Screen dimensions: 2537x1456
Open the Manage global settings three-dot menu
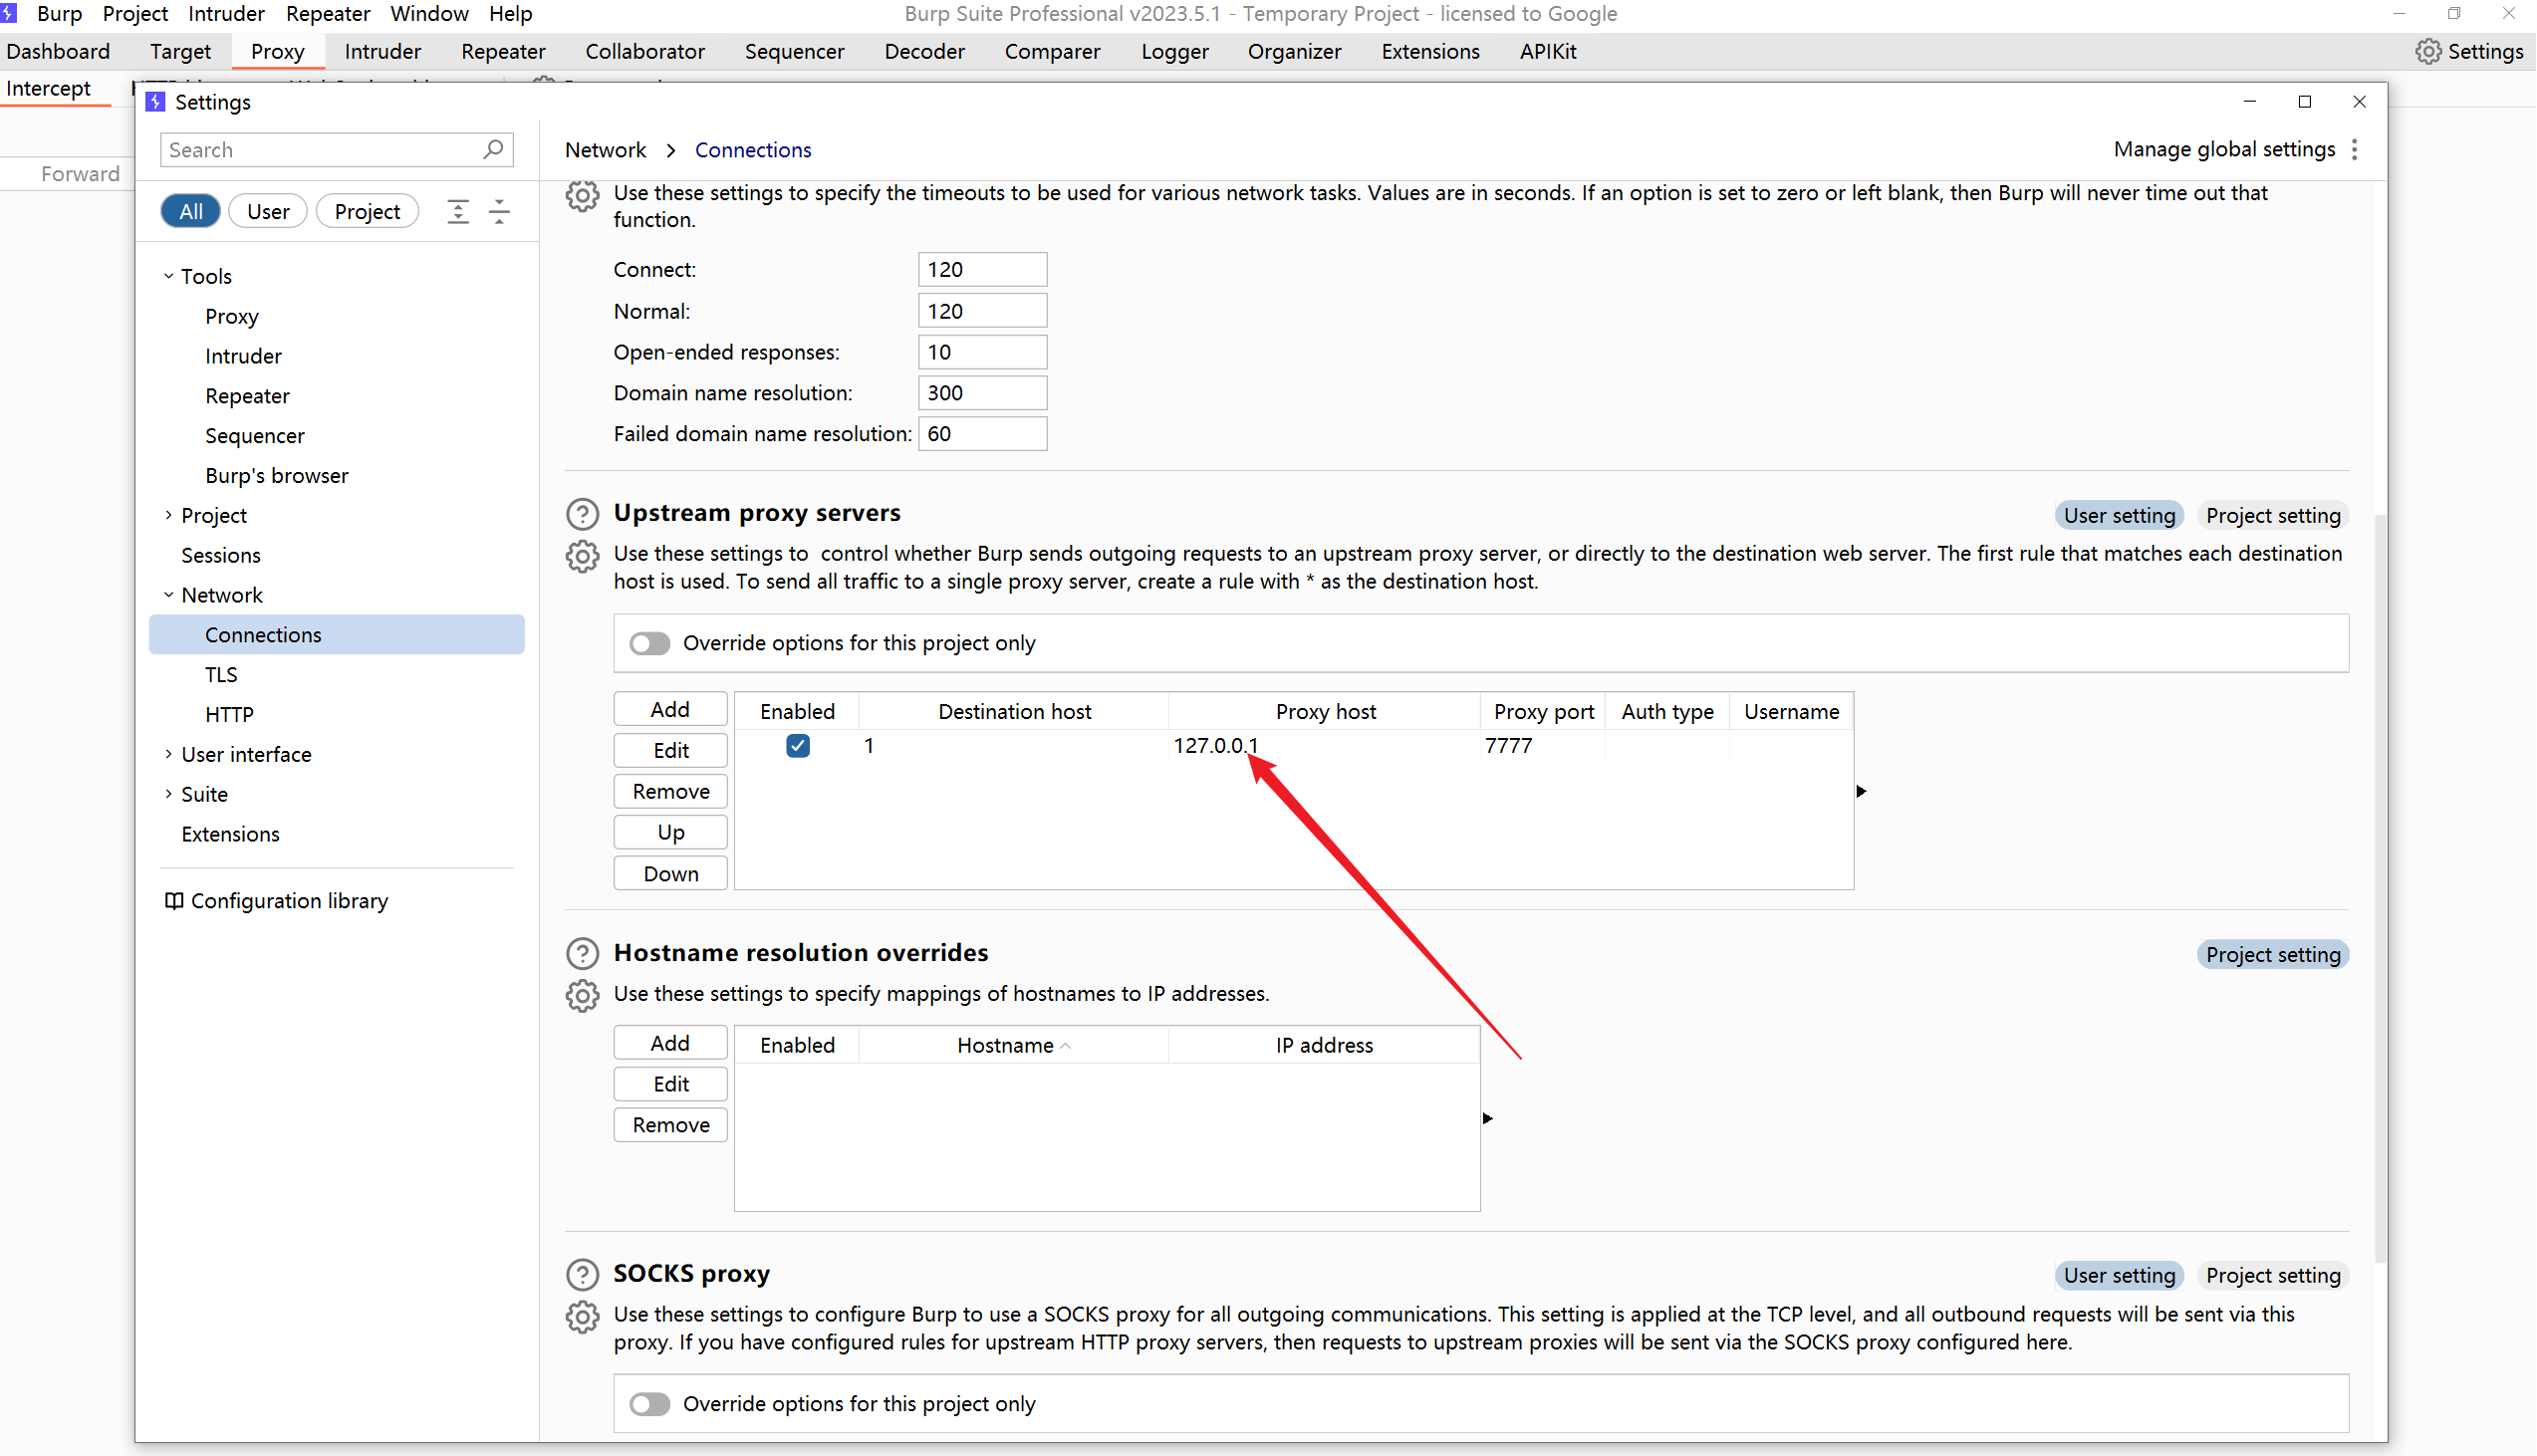coord(2355,150)
